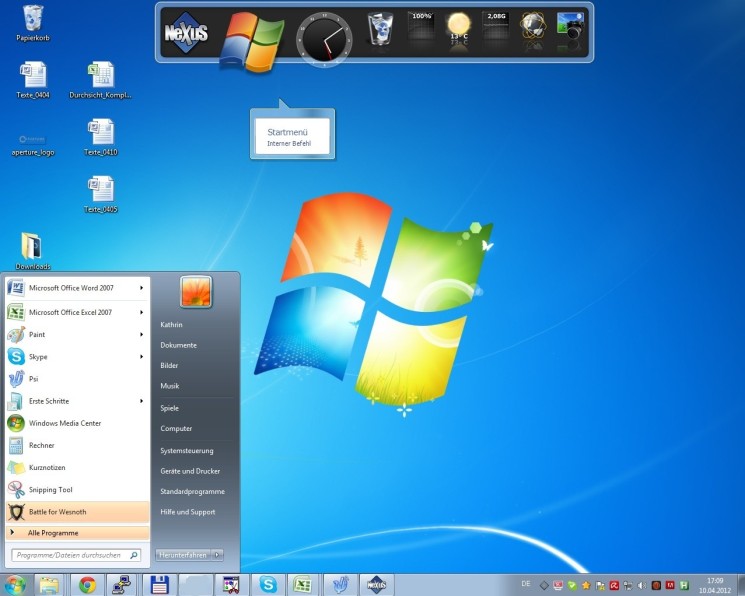Click the Nexus taskbar button

pos(376,585)
